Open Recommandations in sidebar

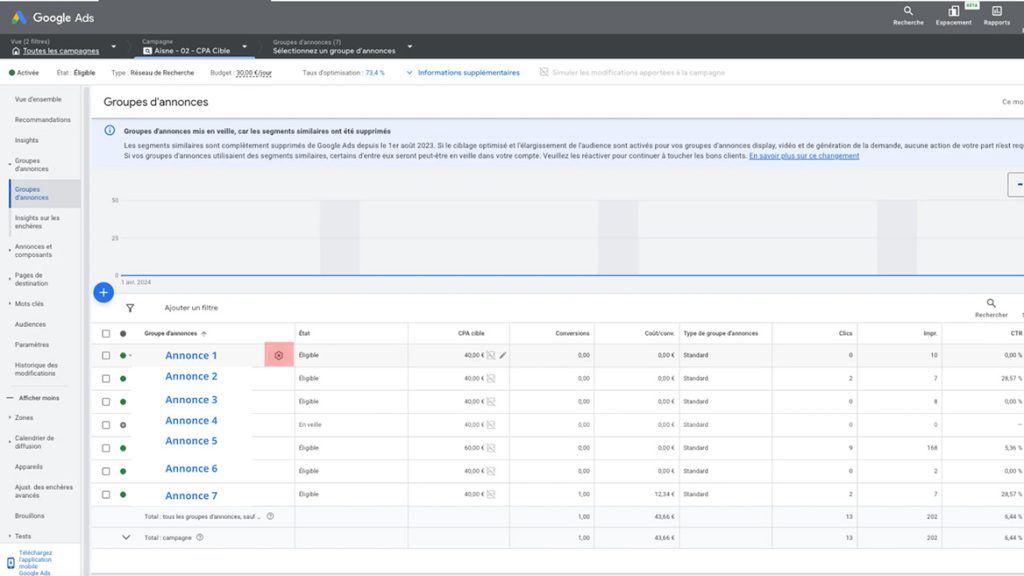pos(42,120)
